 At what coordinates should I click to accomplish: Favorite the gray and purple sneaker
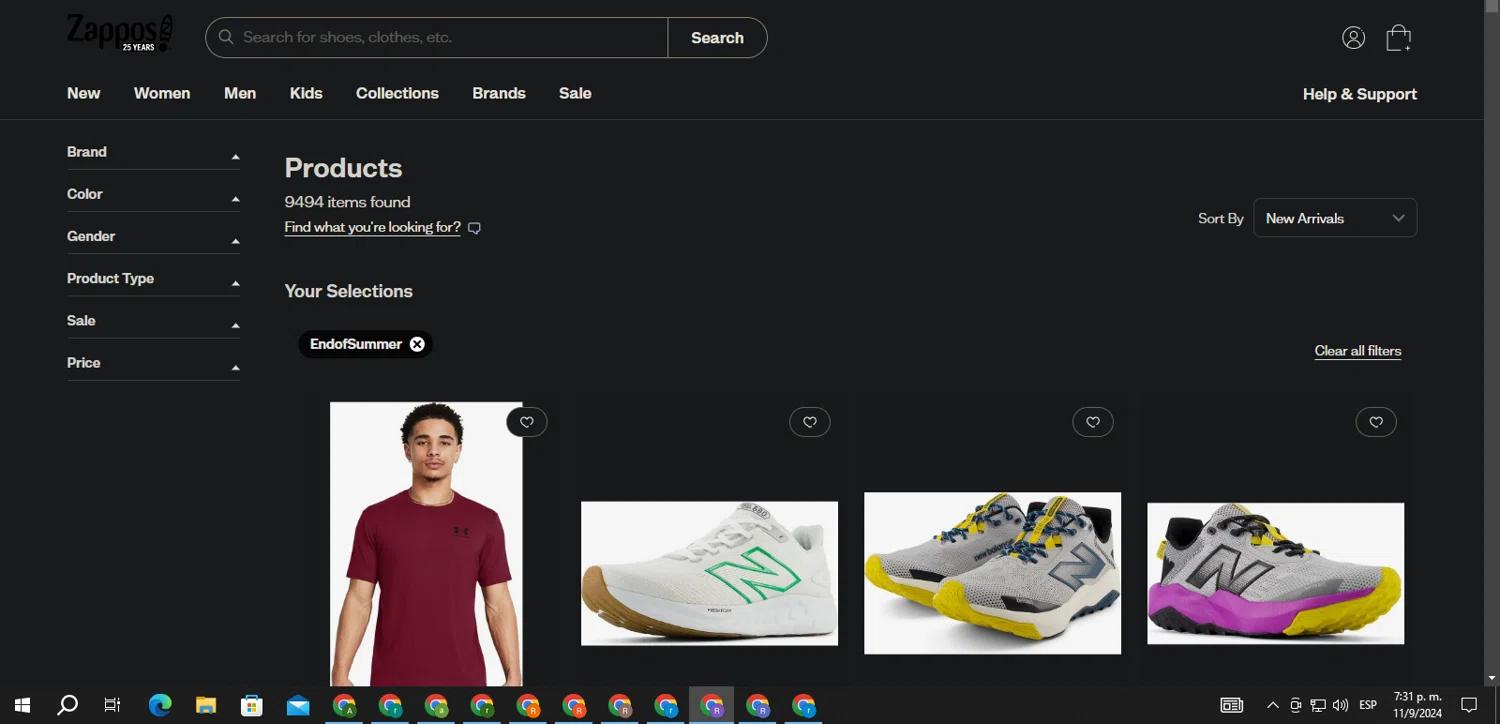[1376, 422]
